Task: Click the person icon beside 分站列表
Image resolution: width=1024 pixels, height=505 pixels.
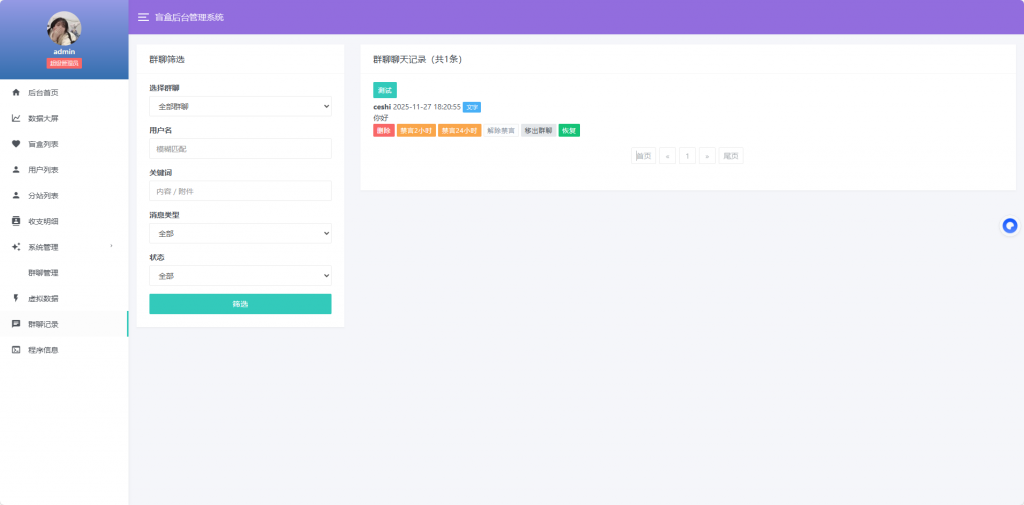Action: click(16, 195)
